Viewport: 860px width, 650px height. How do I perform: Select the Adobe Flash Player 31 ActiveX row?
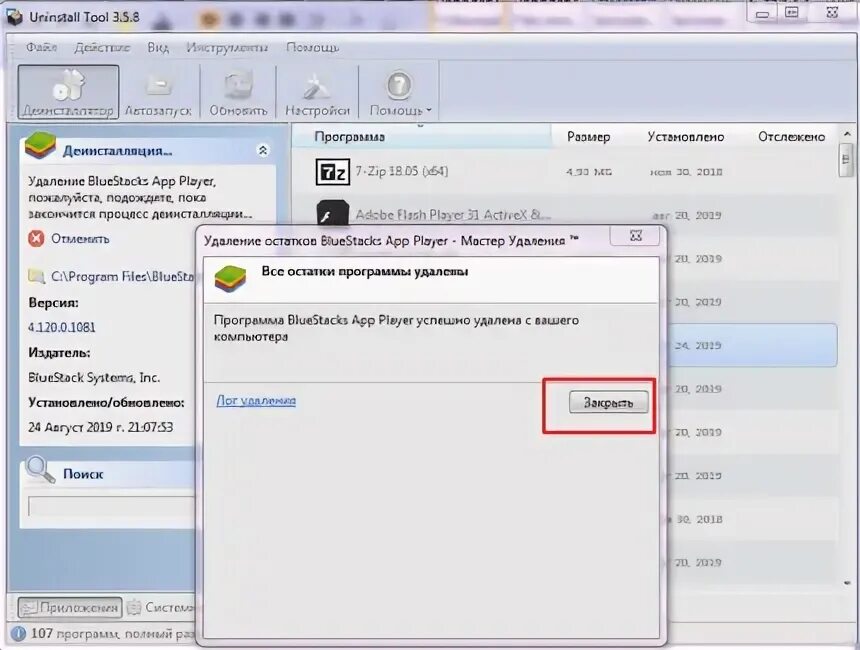(564, 215)
